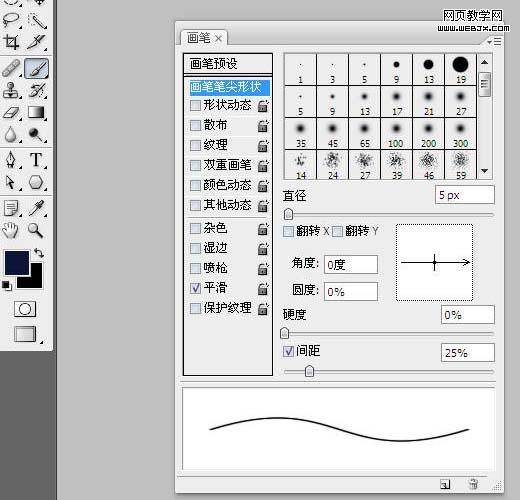
Task: Select the Magic Wand tool
Action: (x=37, y=20)
